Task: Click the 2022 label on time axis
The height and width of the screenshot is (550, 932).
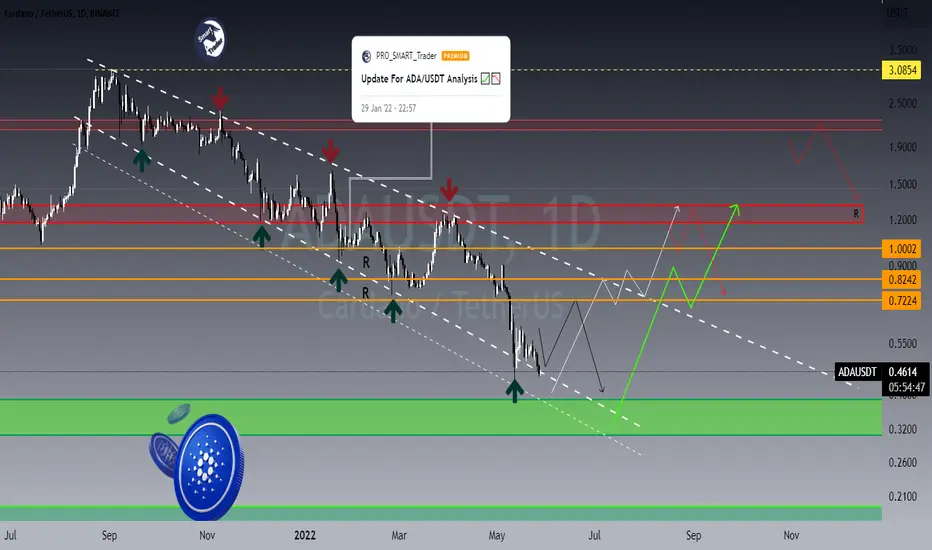Action: [x=305, y=536]
